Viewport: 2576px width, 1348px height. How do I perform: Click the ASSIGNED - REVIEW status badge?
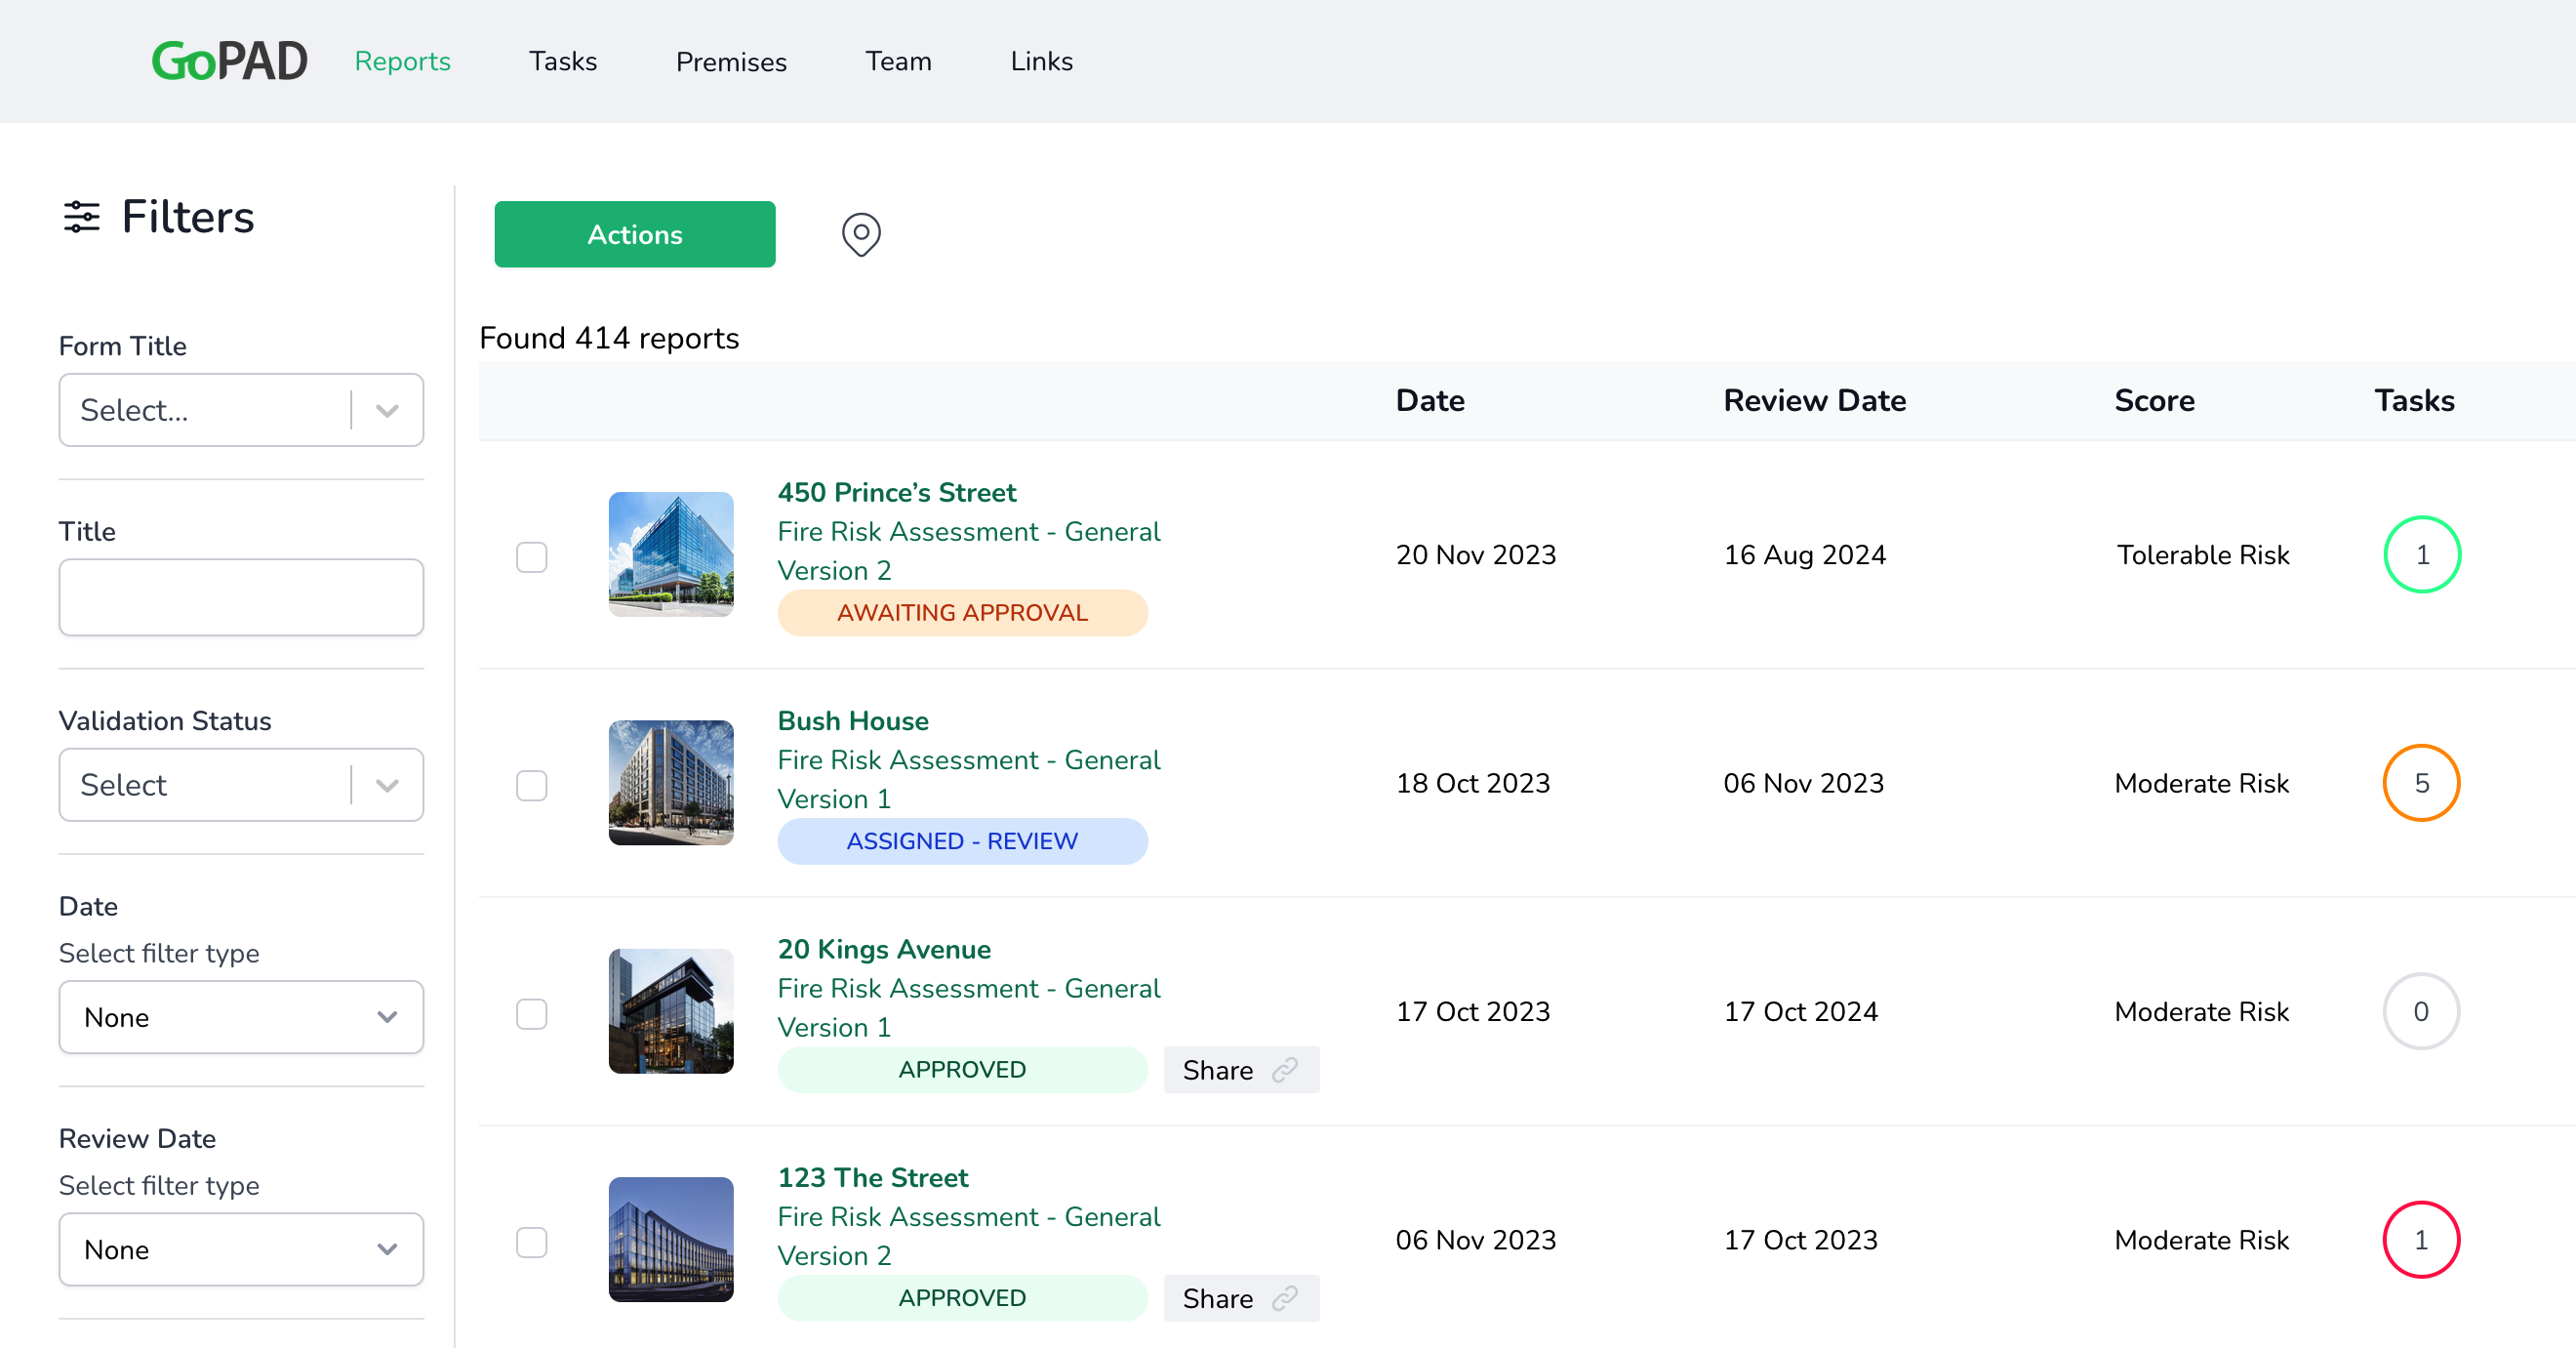coord(962,841)
